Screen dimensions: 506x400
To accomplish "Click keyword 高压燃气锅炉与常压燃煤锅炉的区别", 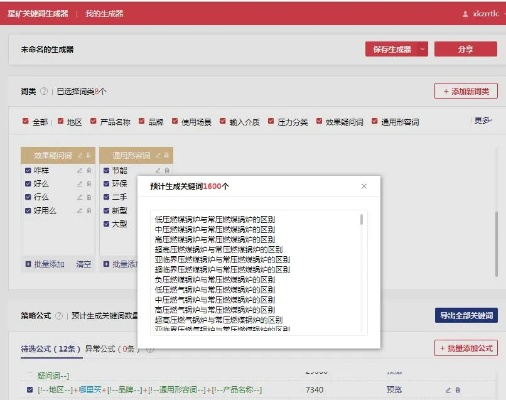I will 215,309.
